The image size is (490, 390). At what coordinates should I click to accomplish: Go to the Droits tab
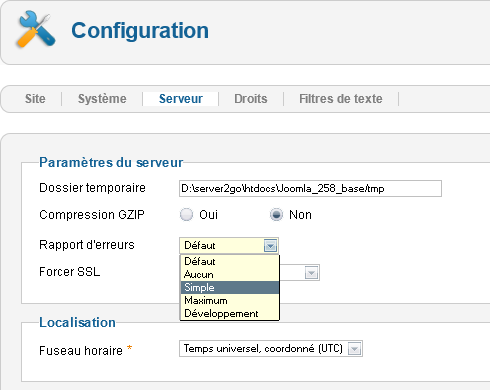[x=251, y=99]
